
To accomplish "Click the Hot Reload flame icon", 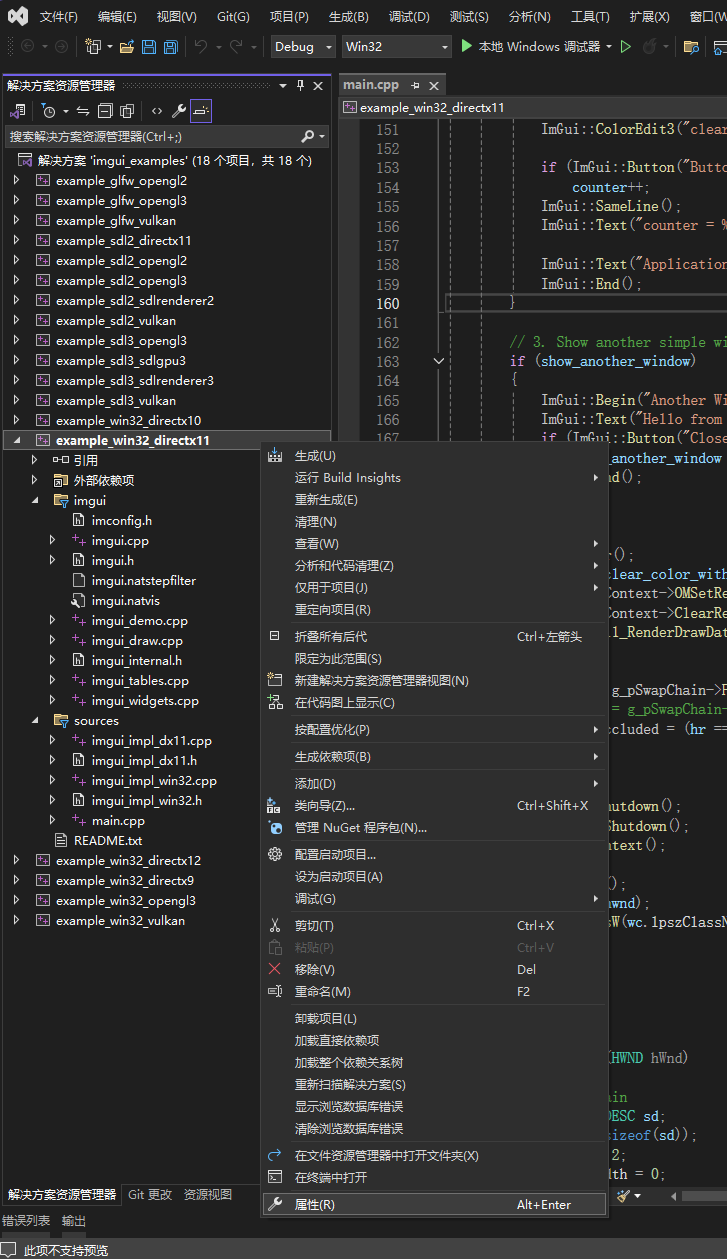I will 650,47.
